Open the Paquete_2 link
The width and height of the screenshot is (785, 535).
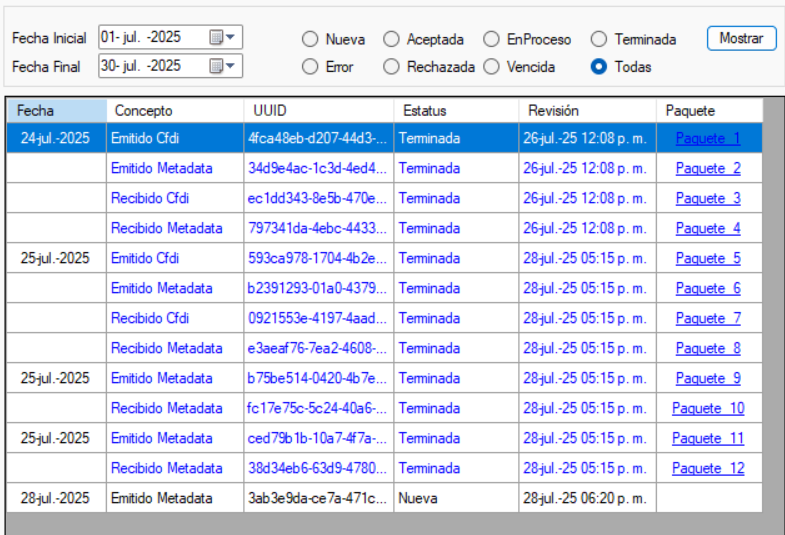tap(708, 168)
